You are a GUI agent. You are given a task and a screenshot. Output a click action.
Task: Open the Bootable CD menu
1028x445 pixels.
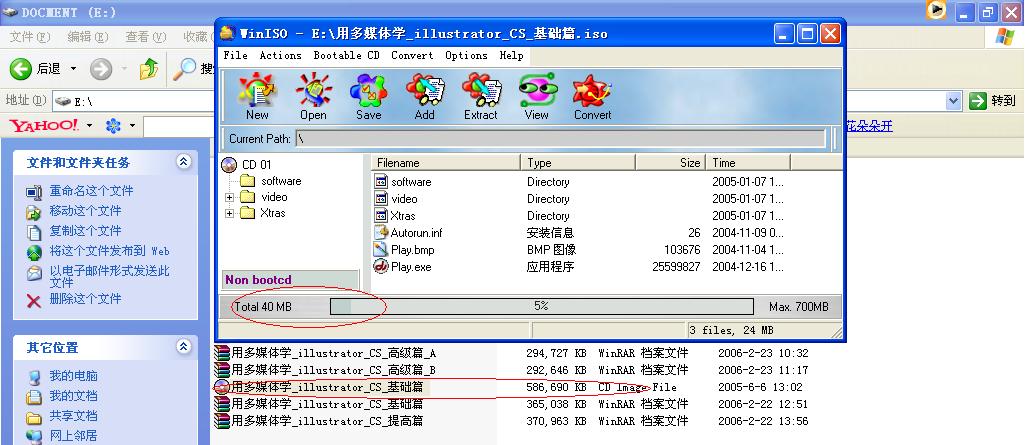346,56
